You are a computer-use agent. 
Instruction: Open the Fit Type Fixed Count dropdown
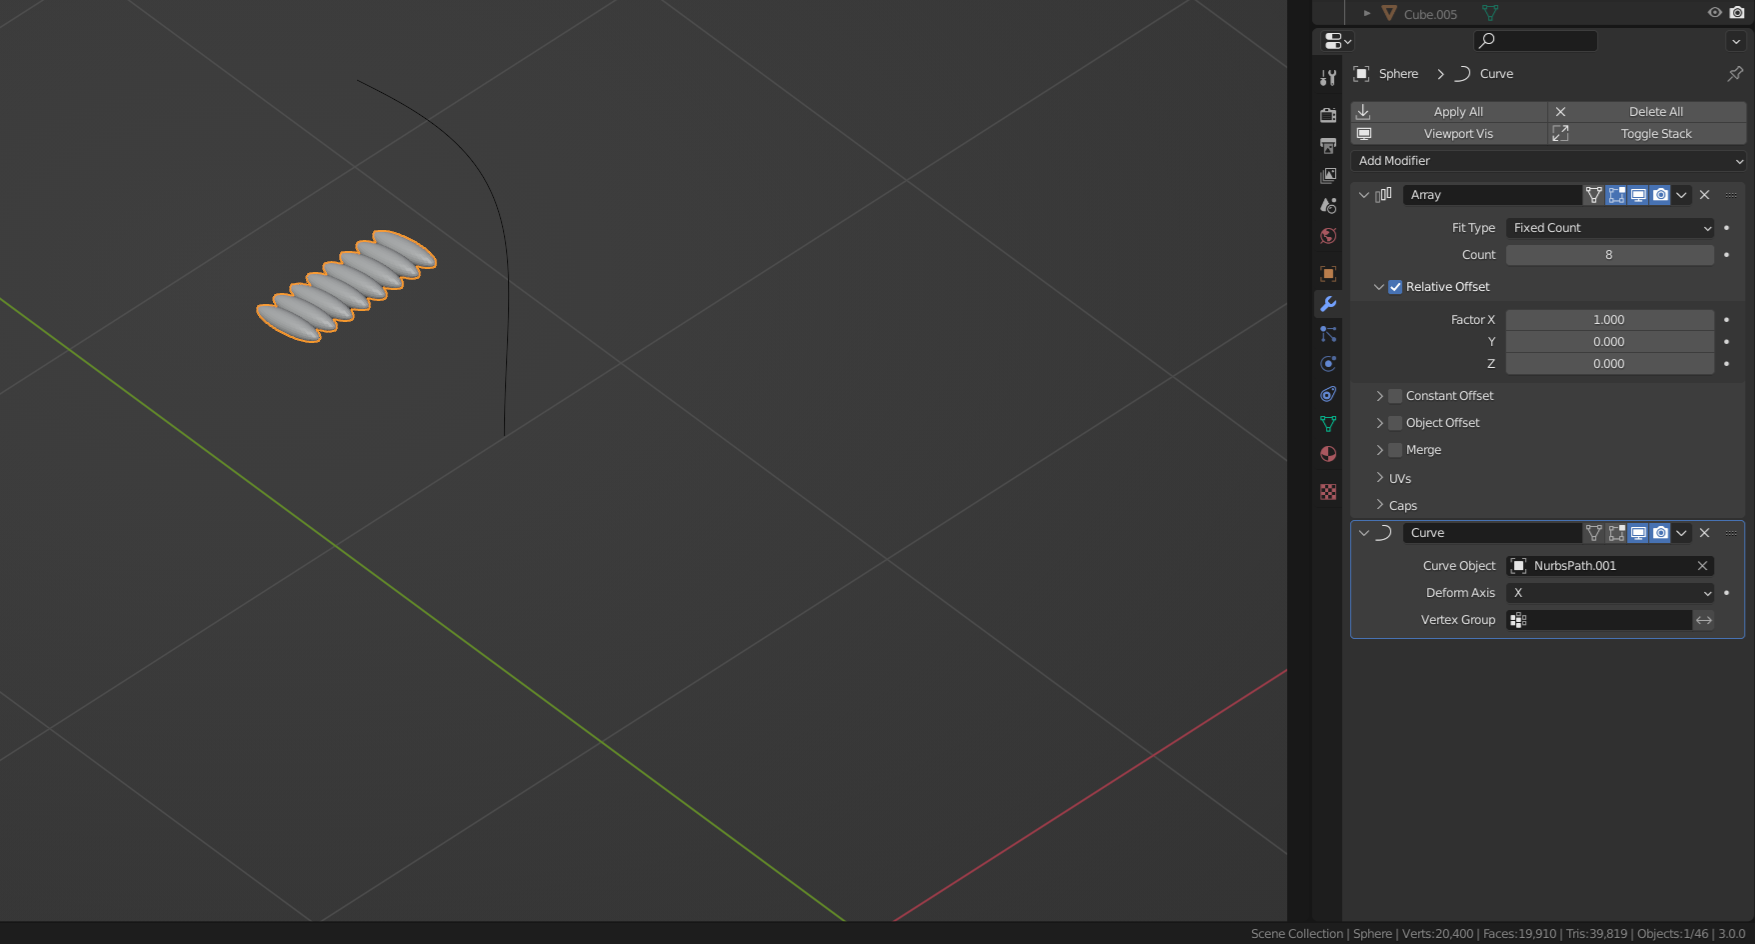tap(1610, 228)
